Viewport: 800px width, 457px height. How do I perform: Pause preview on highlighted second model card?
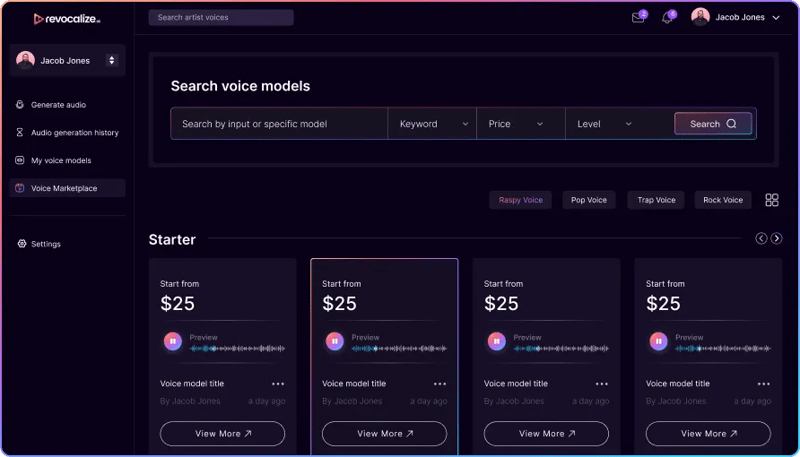(335, 342)
